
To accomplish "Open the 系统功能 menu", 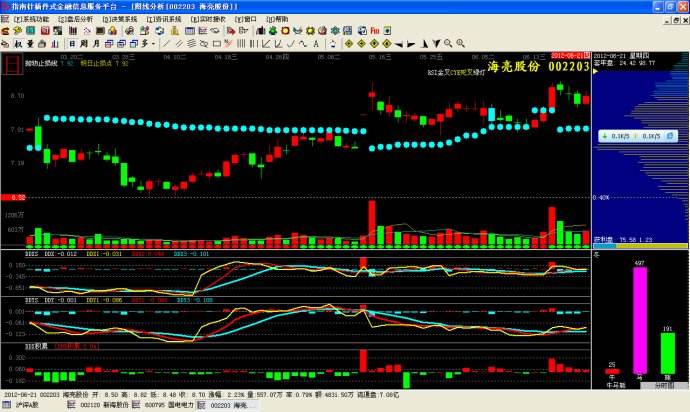I will (31, 19).
